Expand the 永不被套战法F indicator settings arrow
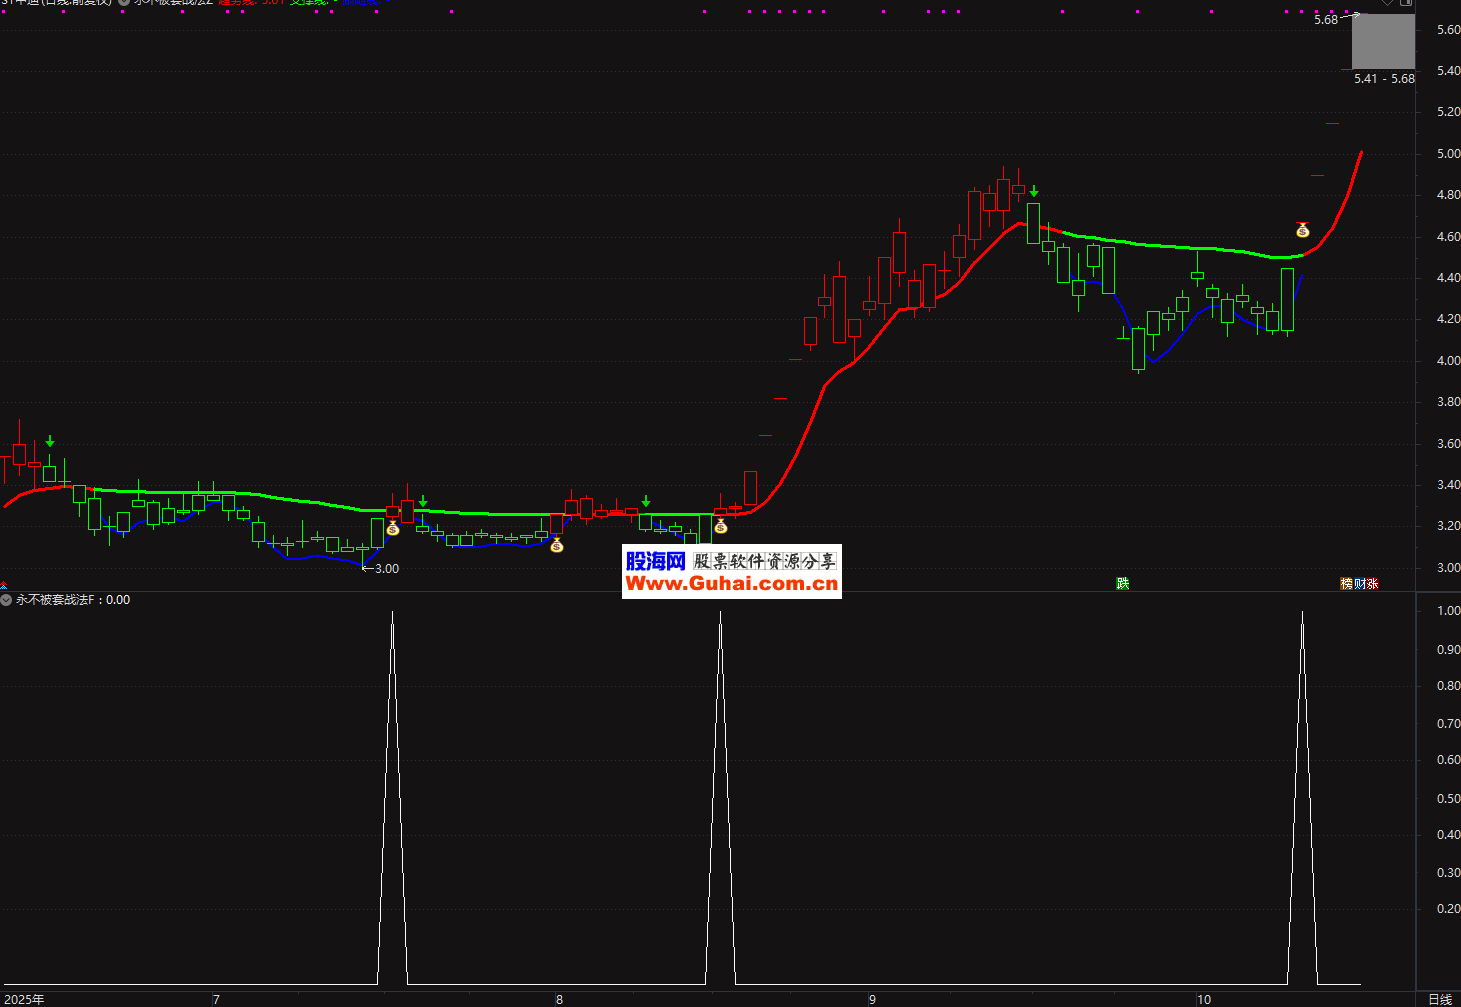Image resolution: width=1461 pixels, height=1007 pixels. pos(7,600)
